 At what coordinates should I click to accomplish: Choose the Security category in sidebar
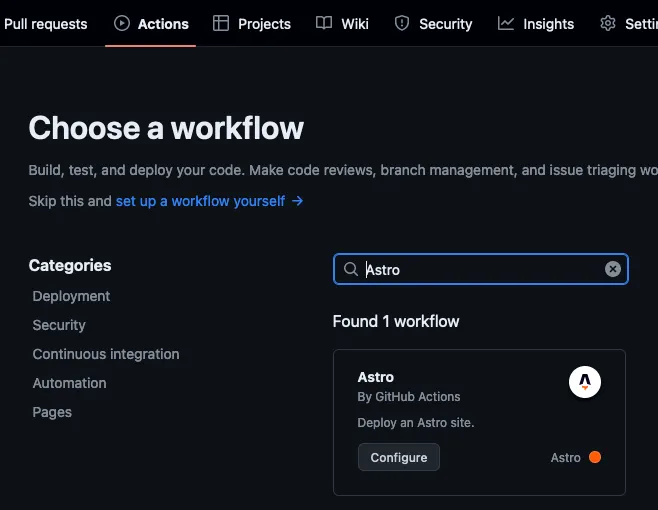pos(59,325)
